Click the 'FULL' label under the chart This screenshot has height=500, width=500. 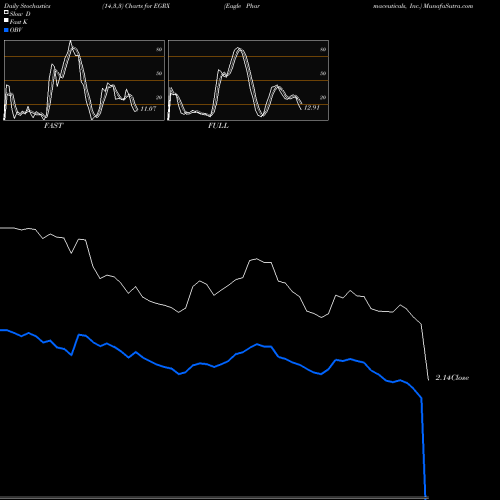click(x=218, y=126)
